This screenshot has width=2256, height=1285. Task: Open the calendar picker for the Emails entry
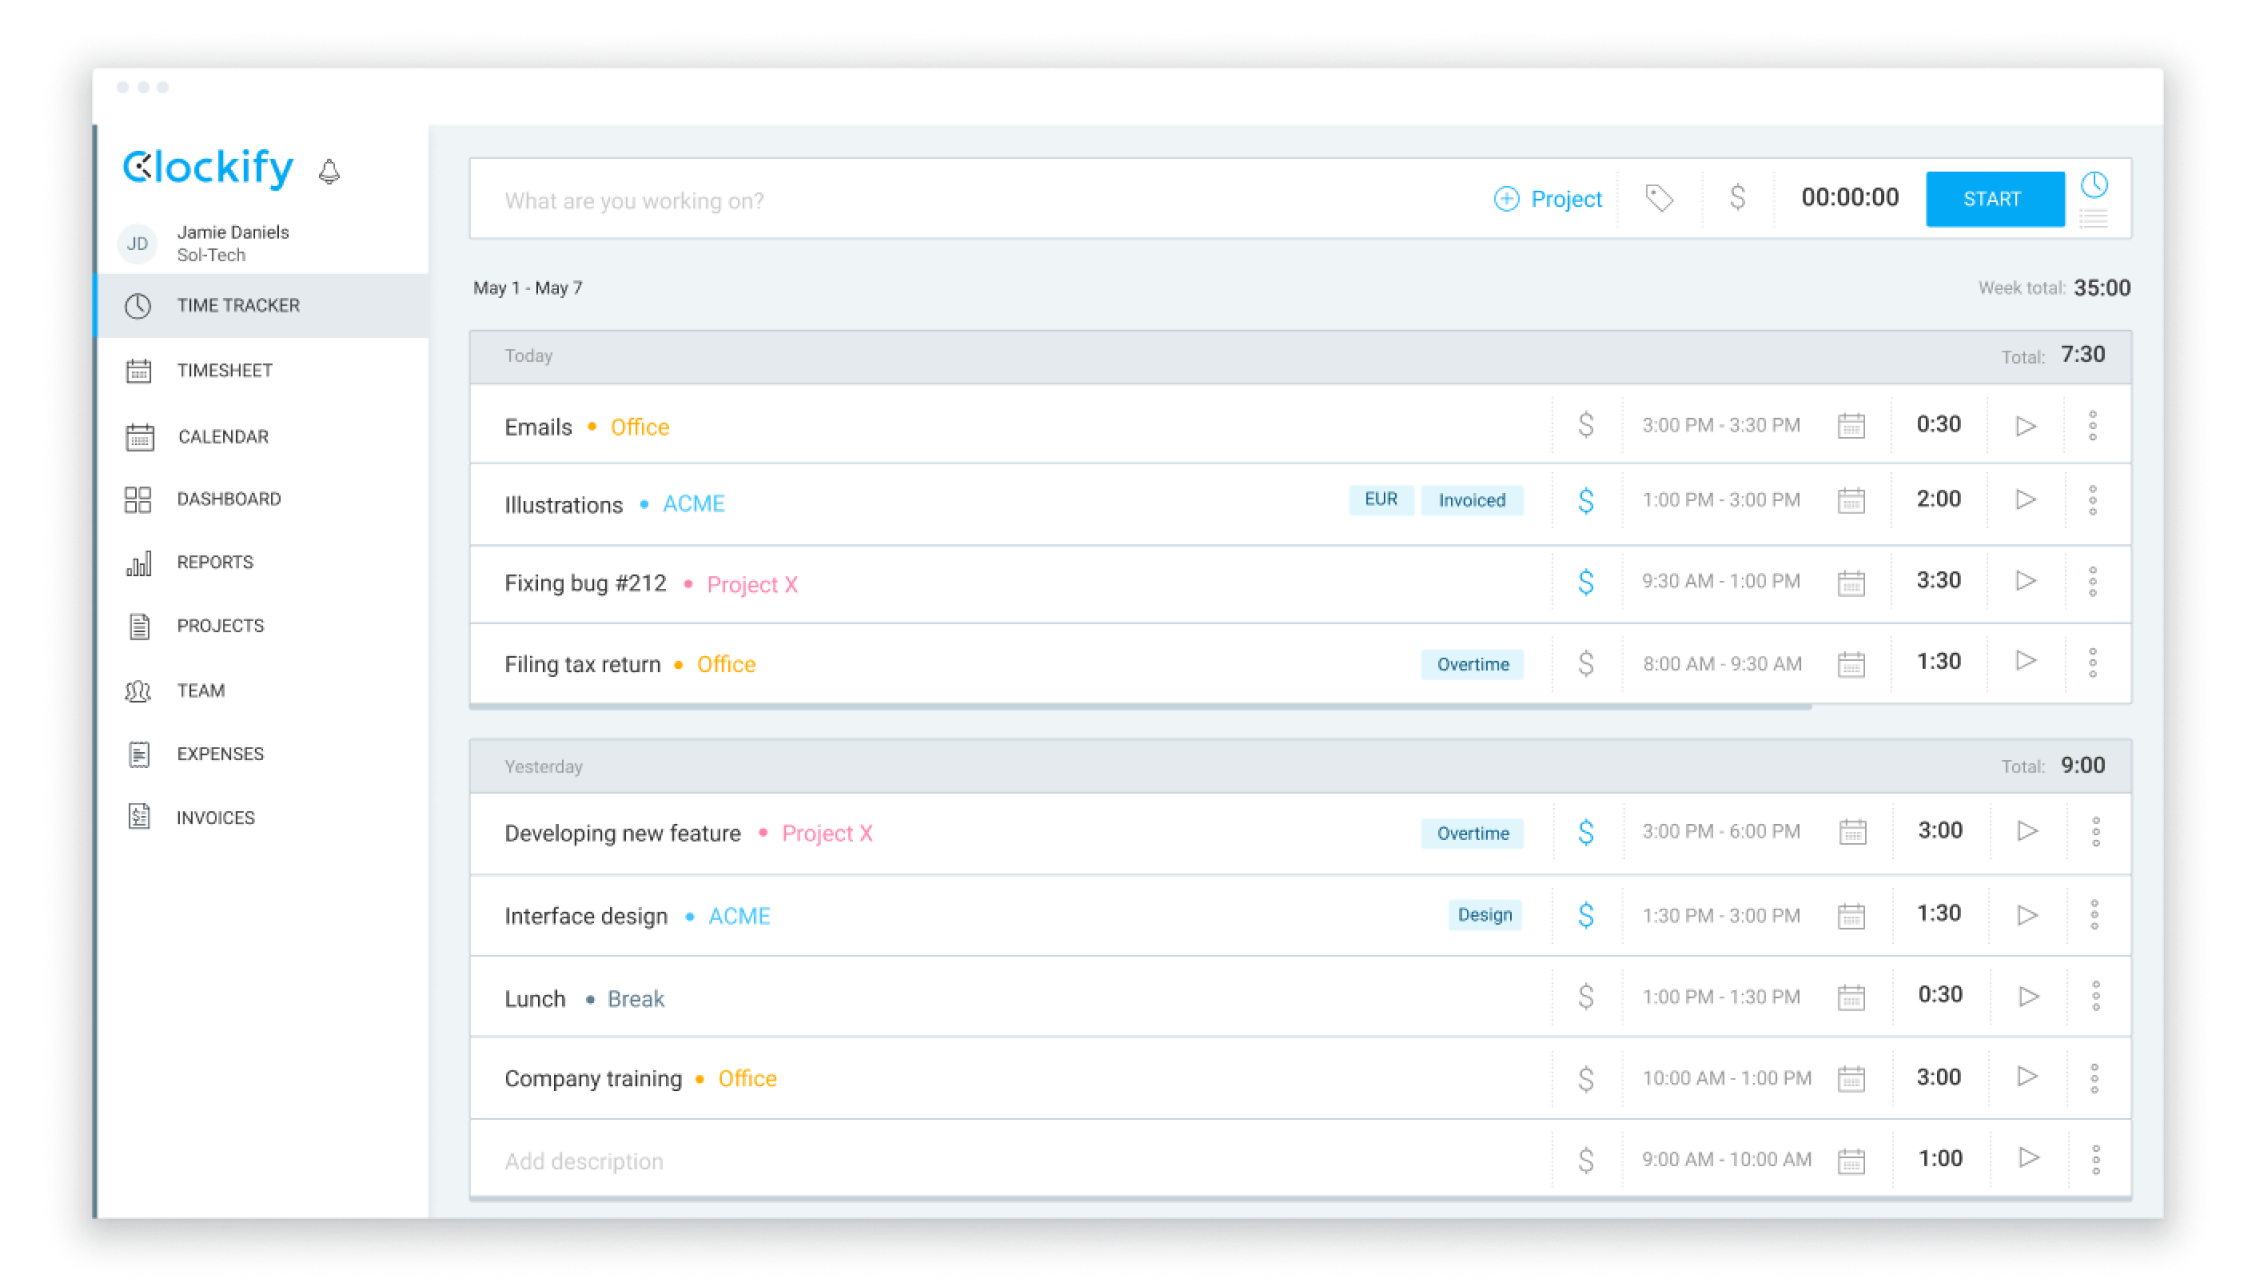click(1852, 424)
